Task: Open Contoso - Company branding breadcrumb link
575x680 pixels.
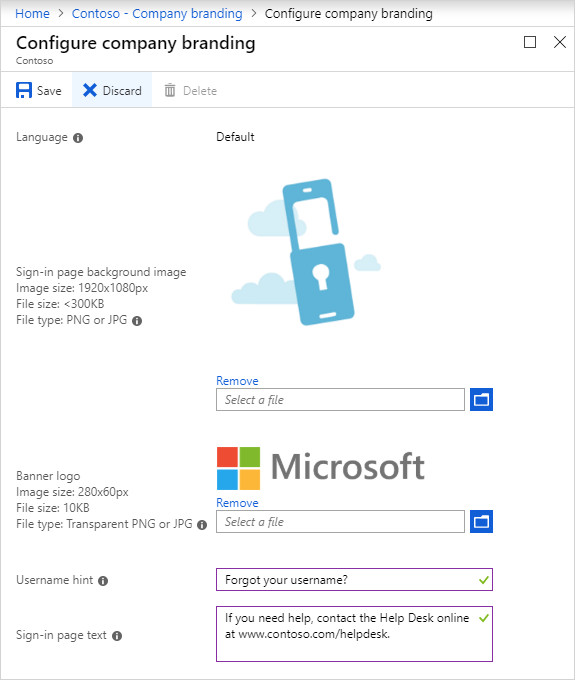Action: coord(157,13)
